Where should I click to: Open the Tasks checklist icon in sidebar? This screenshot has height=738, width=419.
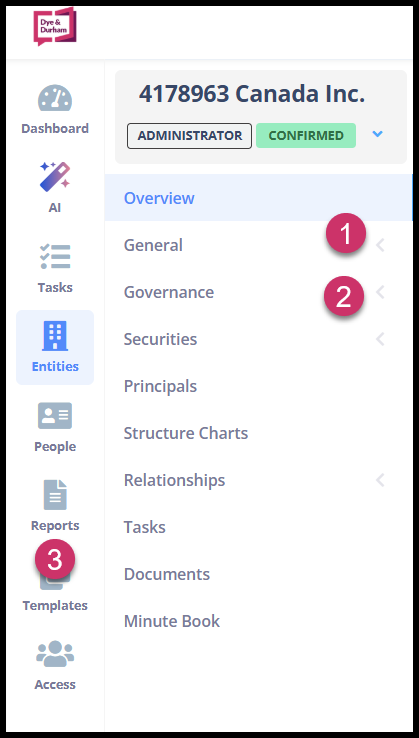(x=55, y=257)
